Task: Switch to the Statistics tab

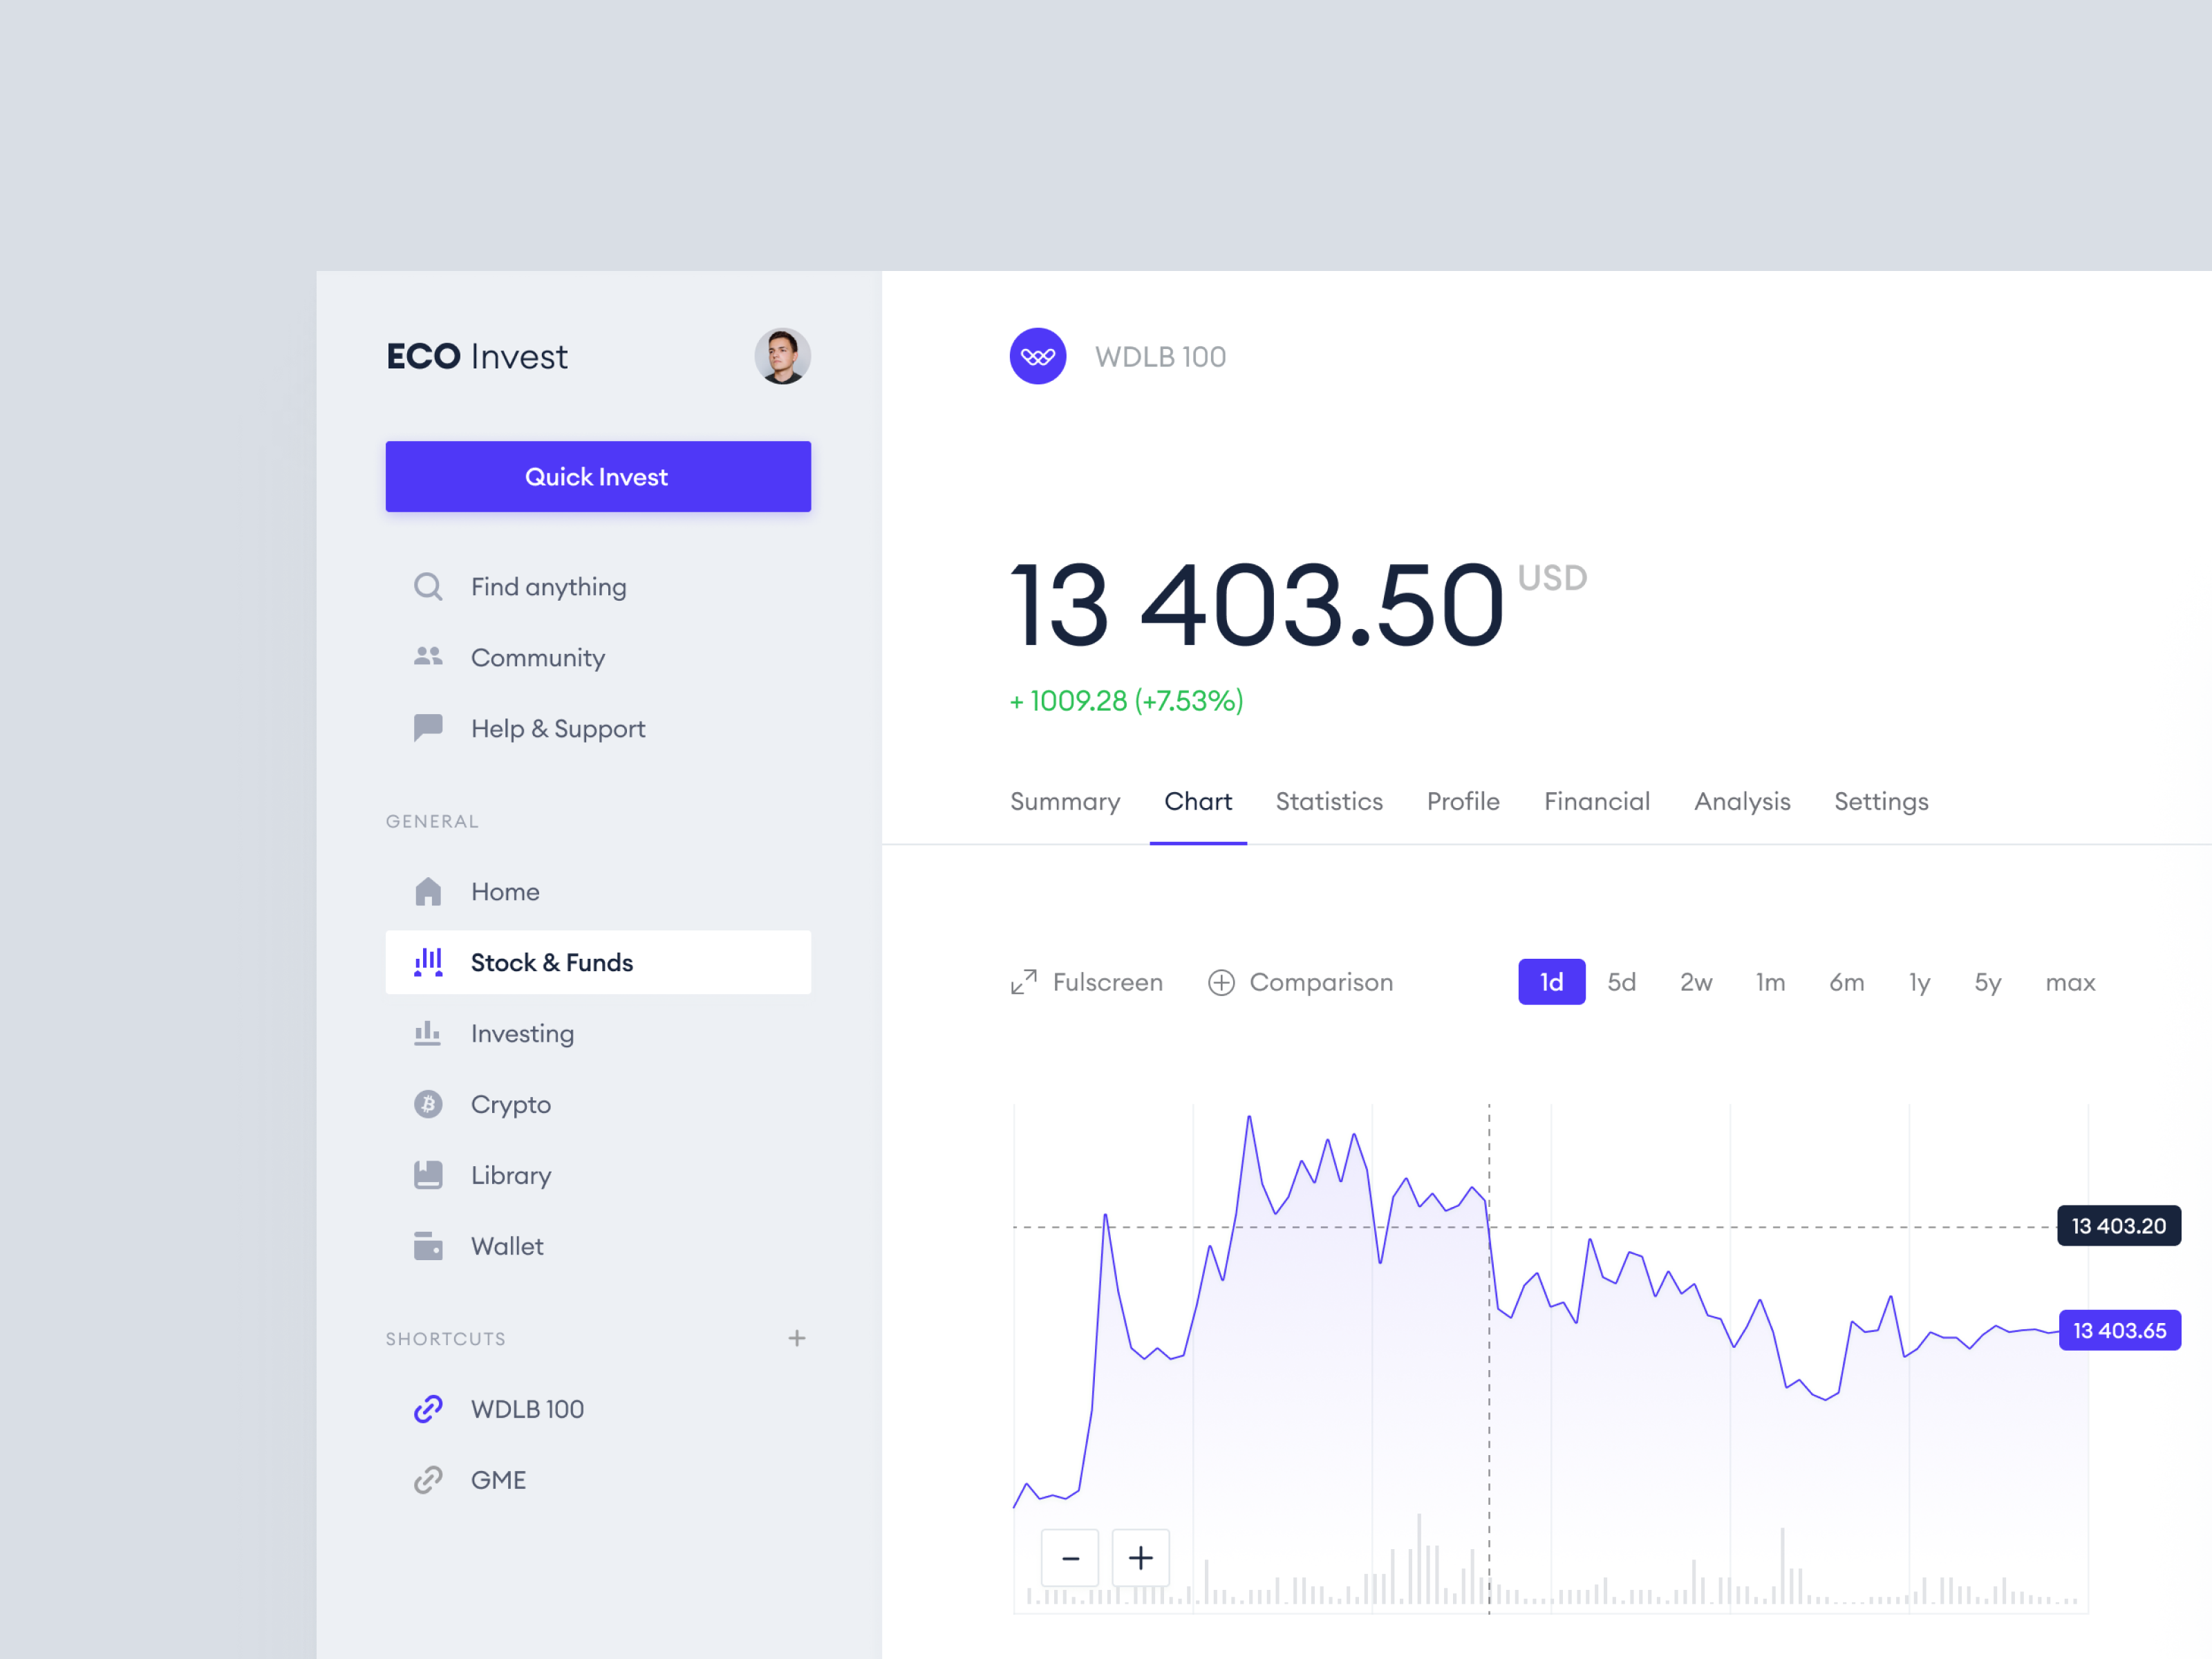Action: pyautogui.click(x=1329, y=802)
